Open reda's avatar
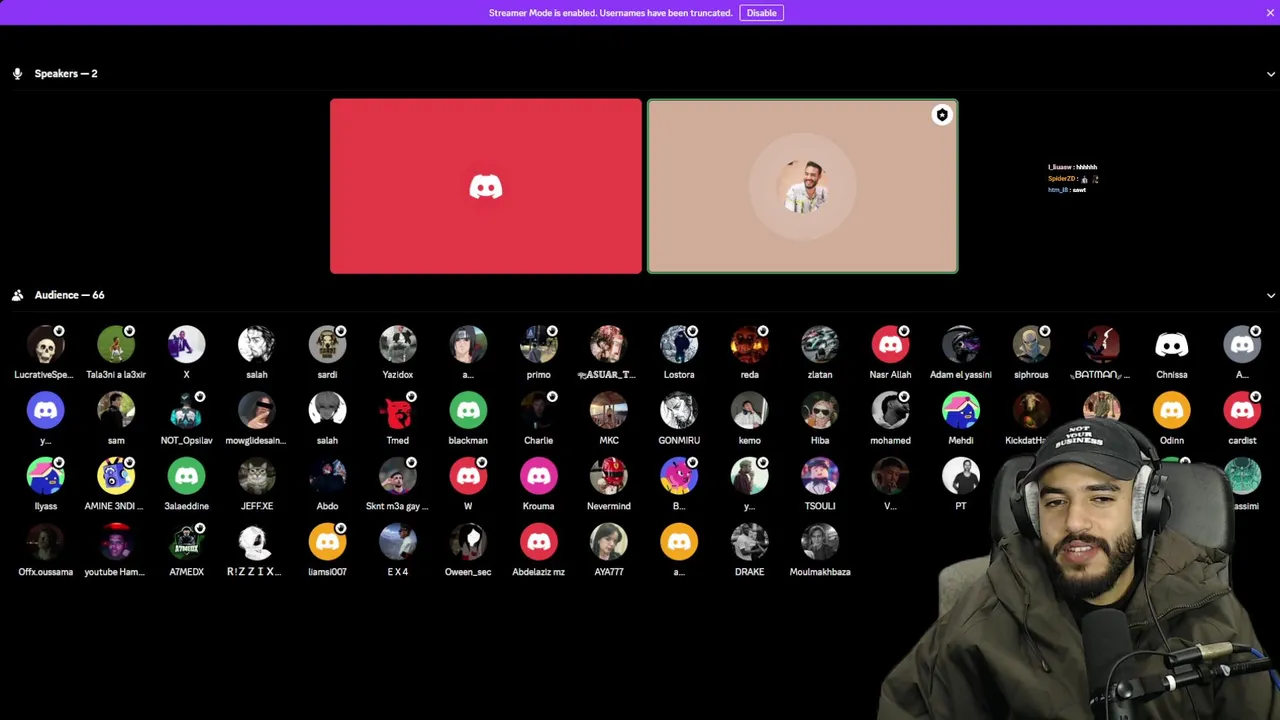Image resolution: width=1280 pixels, height=720 pixels. (749, 345)
